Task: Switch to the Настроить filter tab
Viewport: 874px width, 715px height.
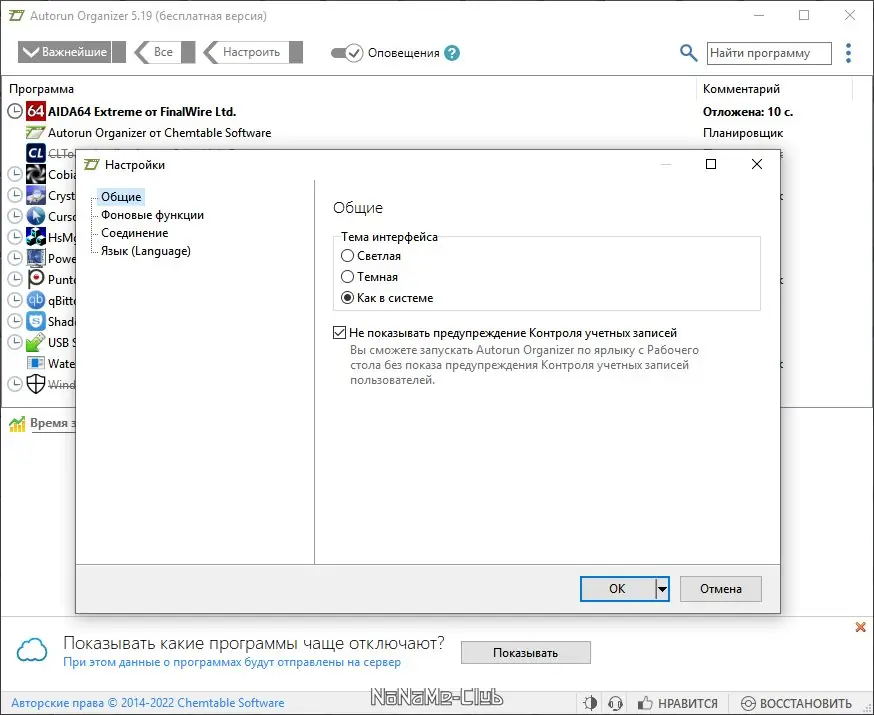Action: click(x=253, y=52)
